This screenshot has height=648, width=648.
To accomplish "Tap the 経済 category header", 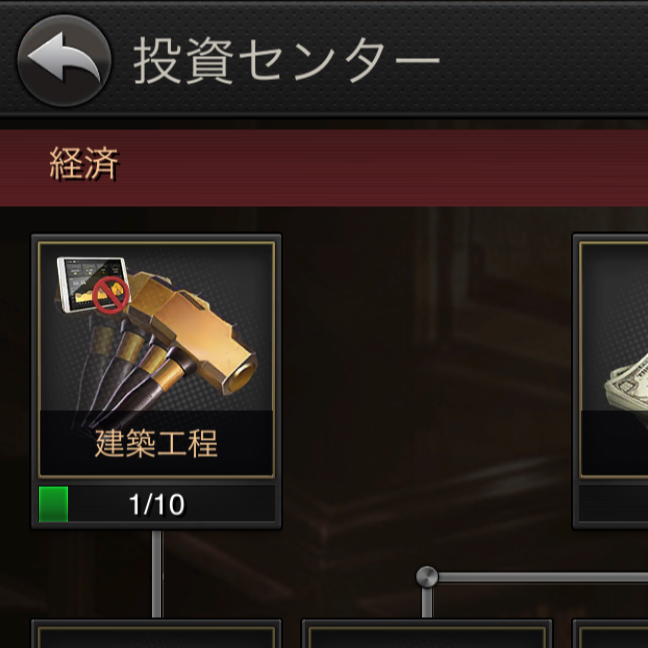I will click(84, 164).
